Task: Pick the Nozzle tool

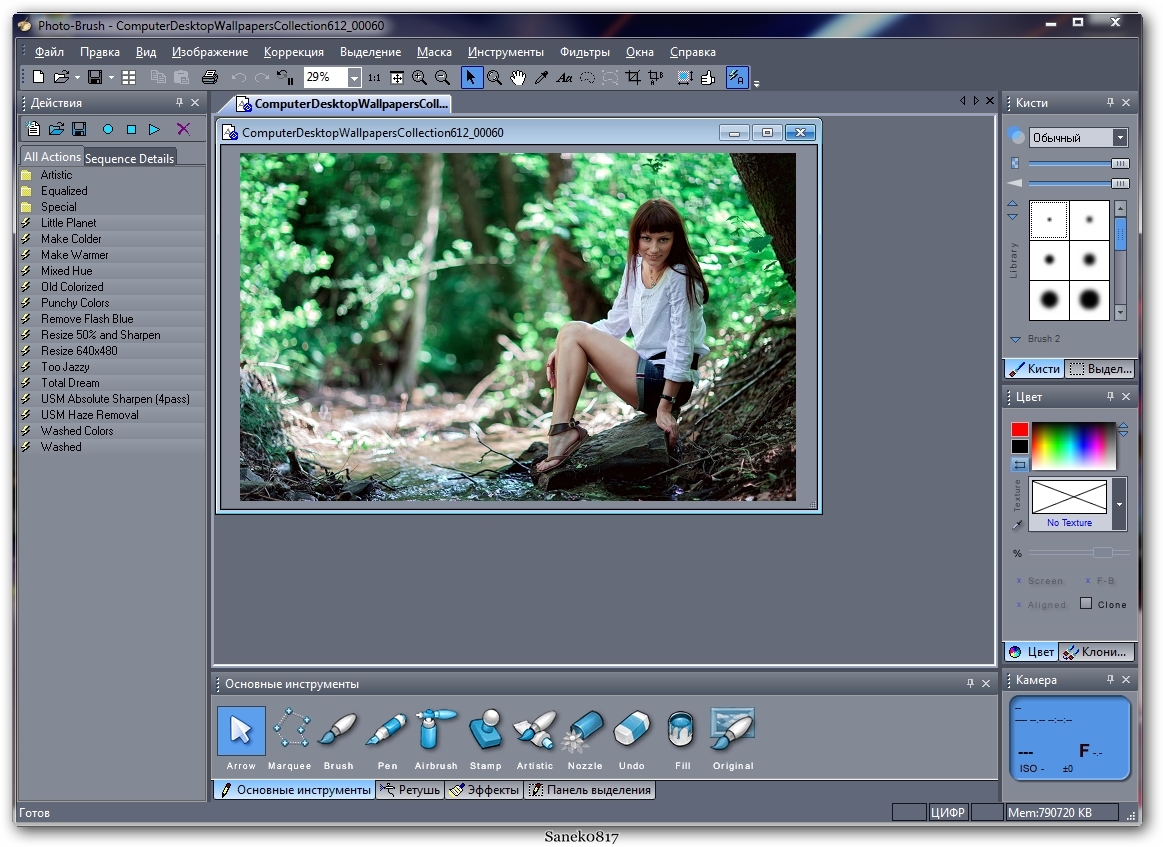Action: [584, 731]
